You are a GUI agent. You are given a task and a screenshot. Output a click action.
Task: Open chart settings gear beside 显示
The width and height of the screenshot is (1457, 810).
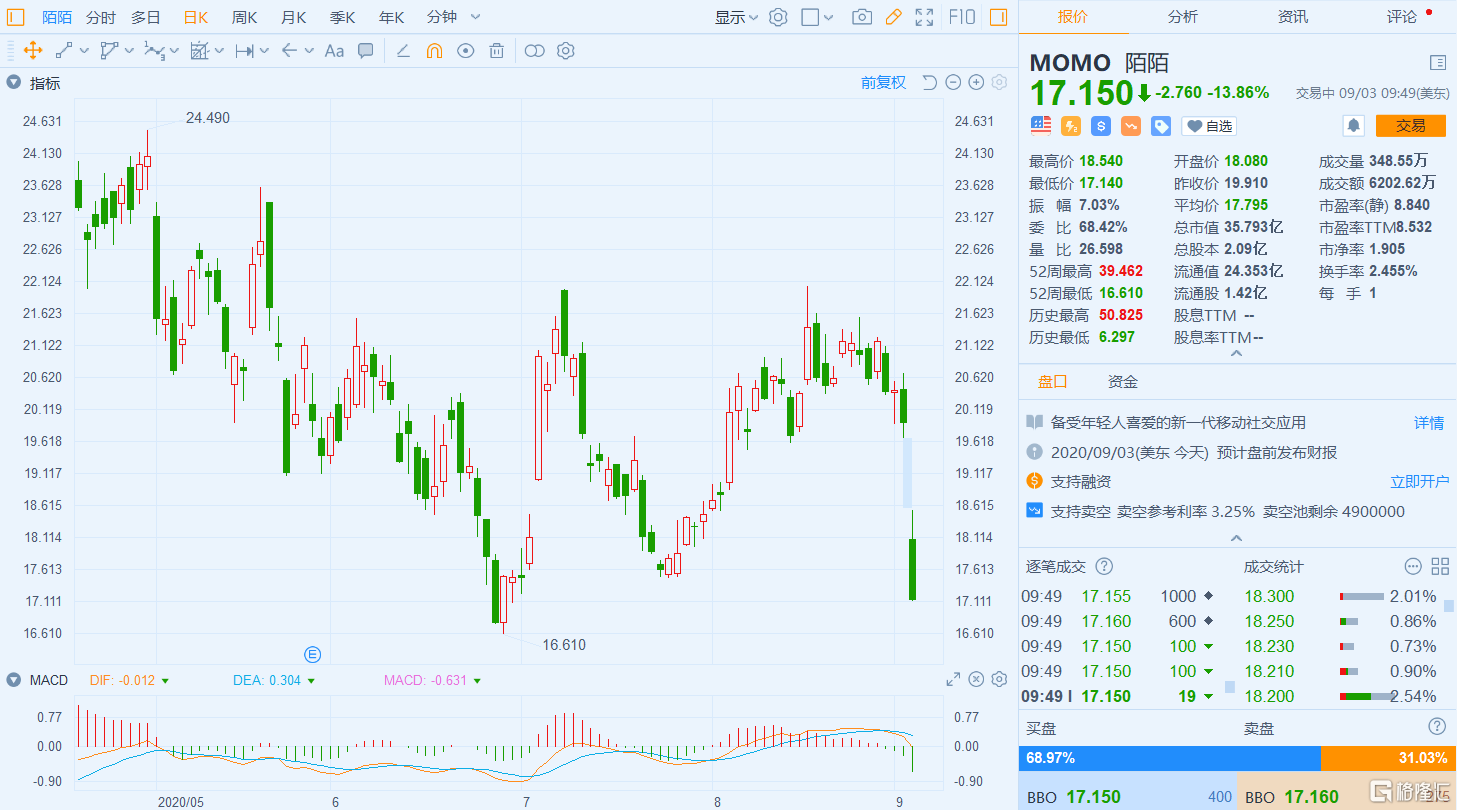coord(778,17)
